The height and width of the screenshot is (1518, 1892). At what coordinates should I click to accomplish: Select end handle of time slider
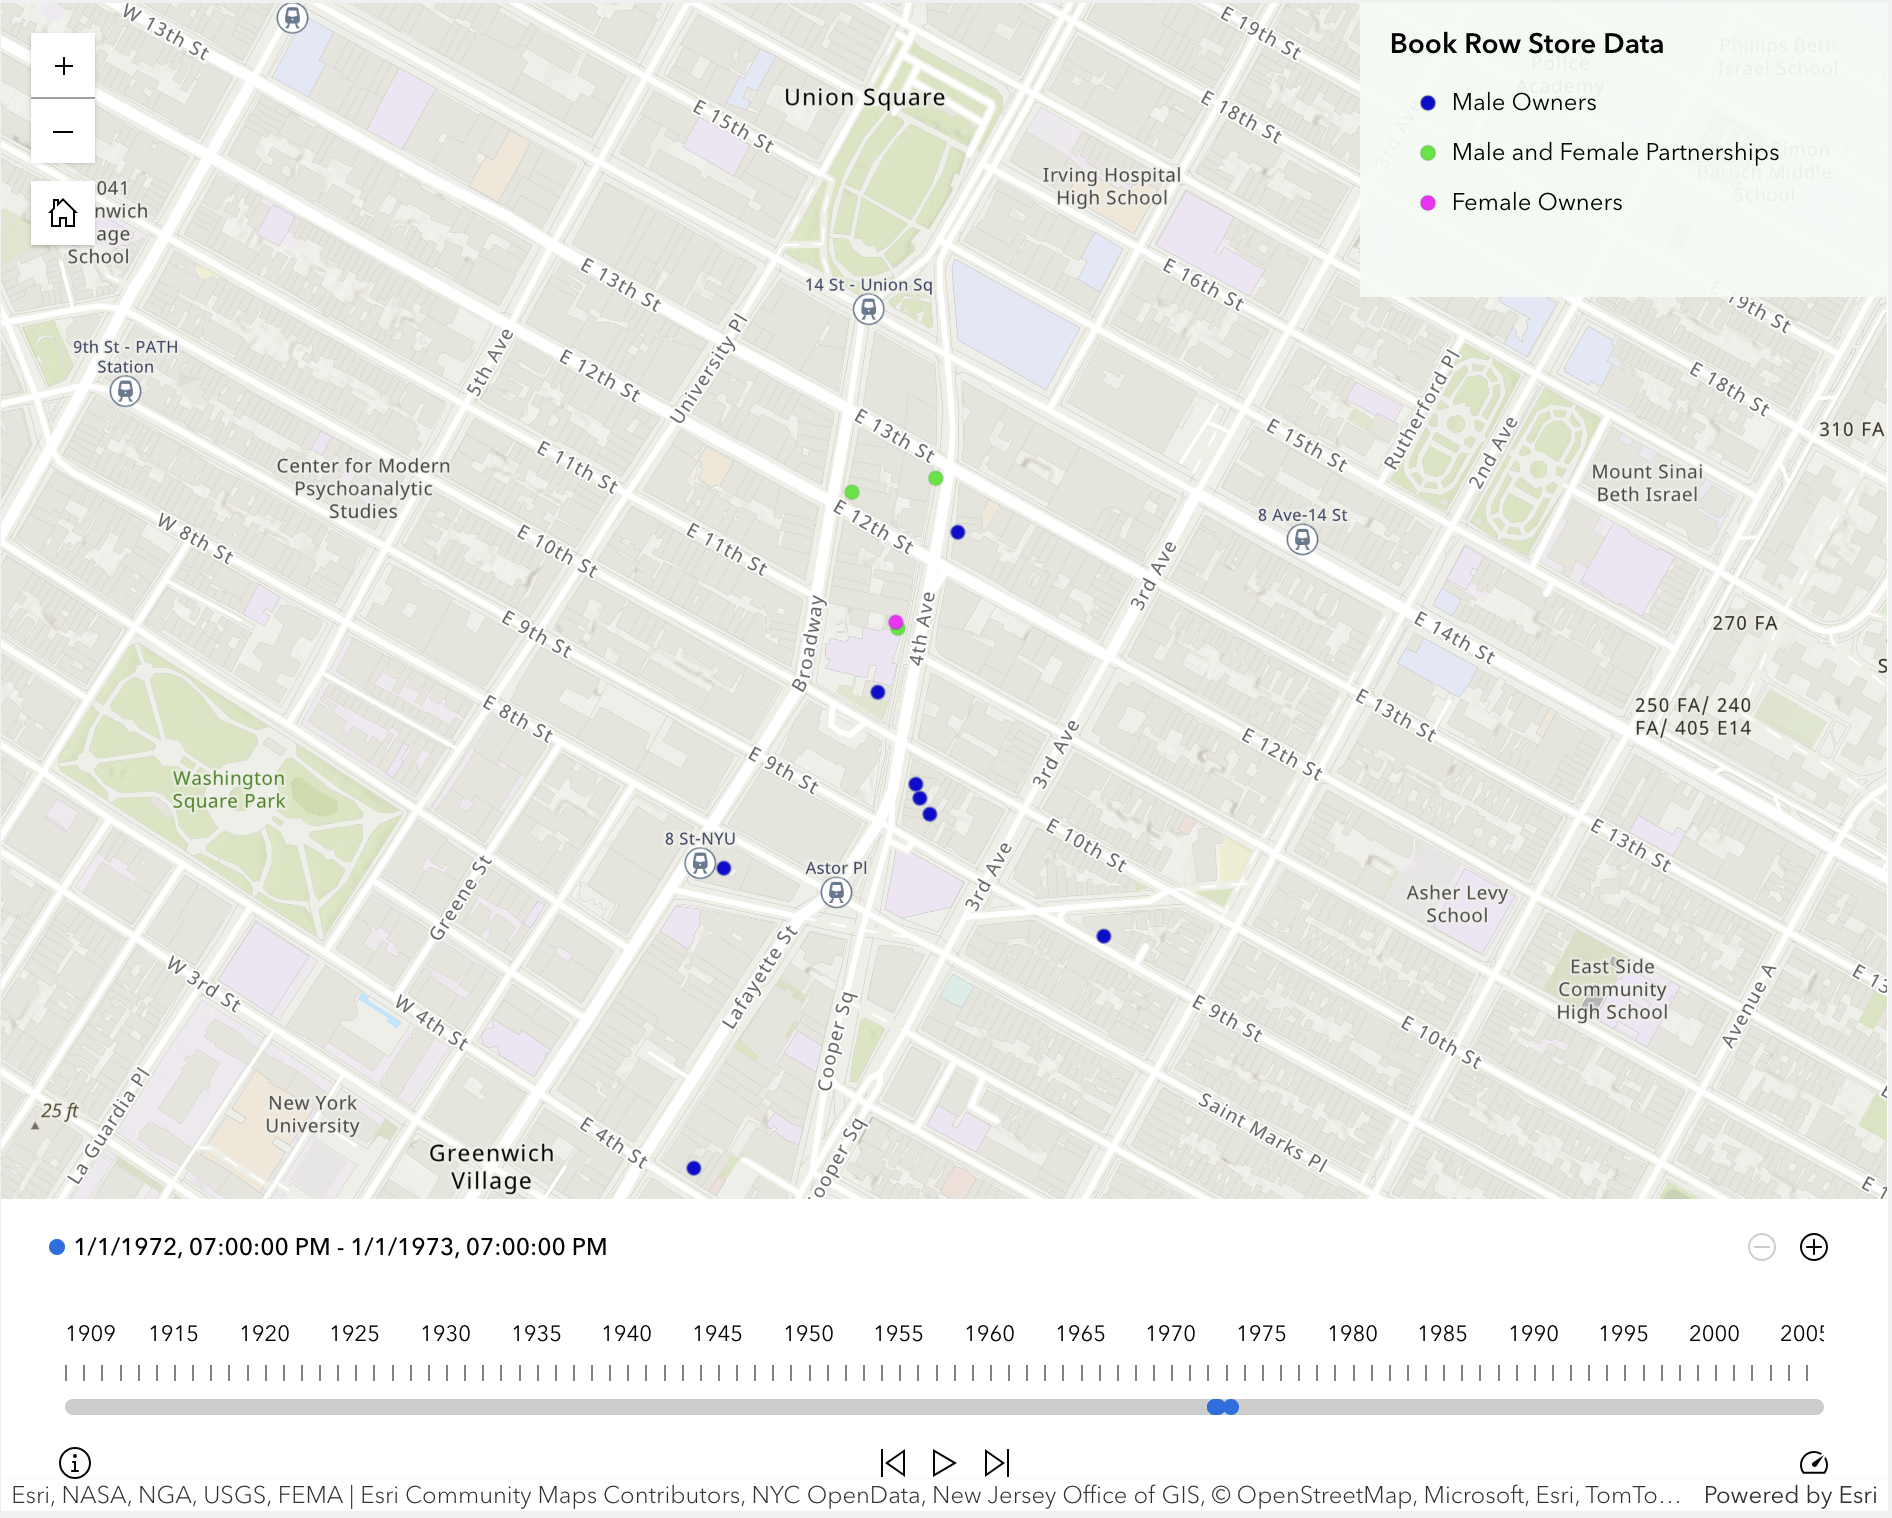pos(1232,1407)
